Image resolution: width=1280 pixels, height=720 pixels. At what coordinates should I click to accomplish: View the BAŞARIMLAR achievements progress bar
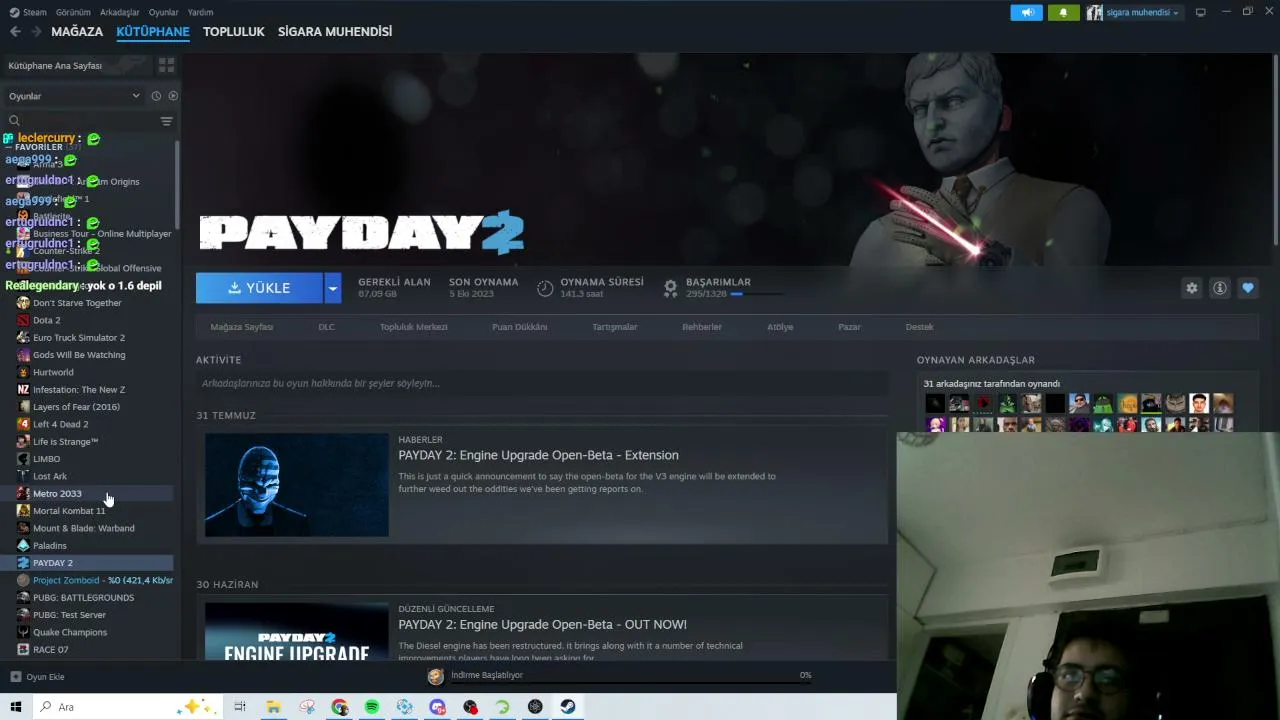click(x=755, y=294)
